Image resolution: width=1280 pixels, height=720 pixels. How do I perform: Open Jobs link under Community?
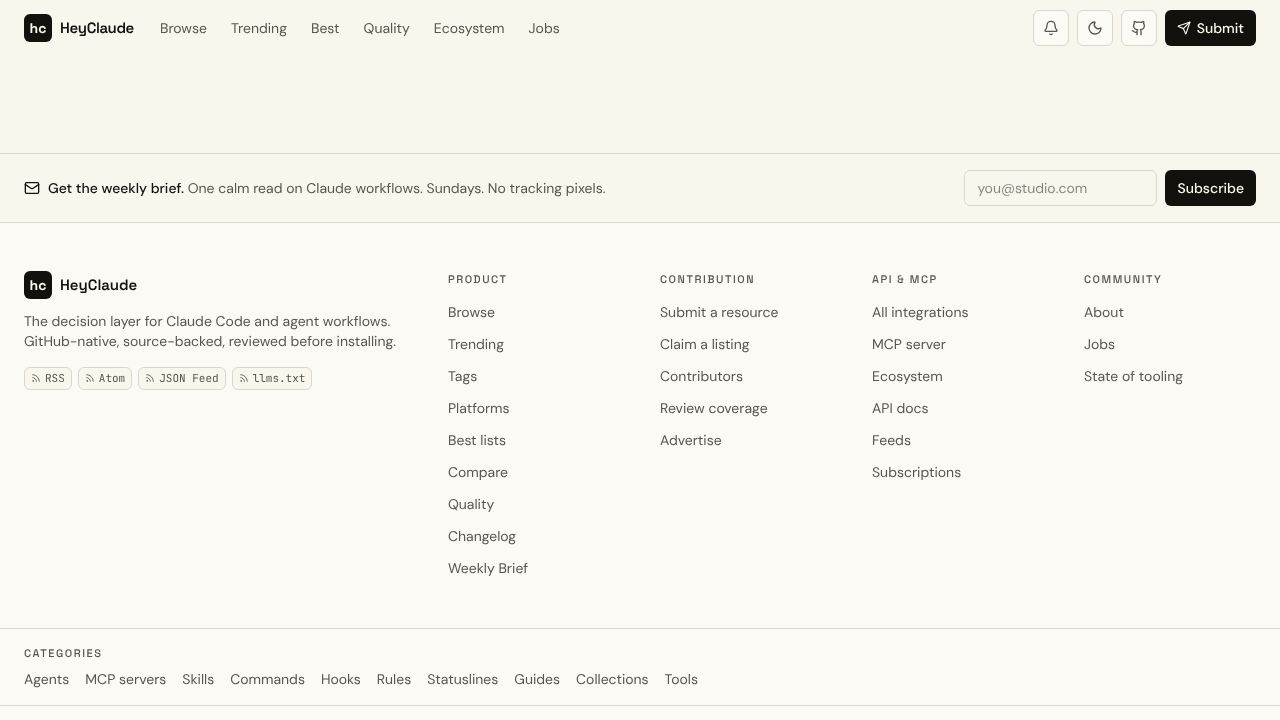coord(1099,344)
